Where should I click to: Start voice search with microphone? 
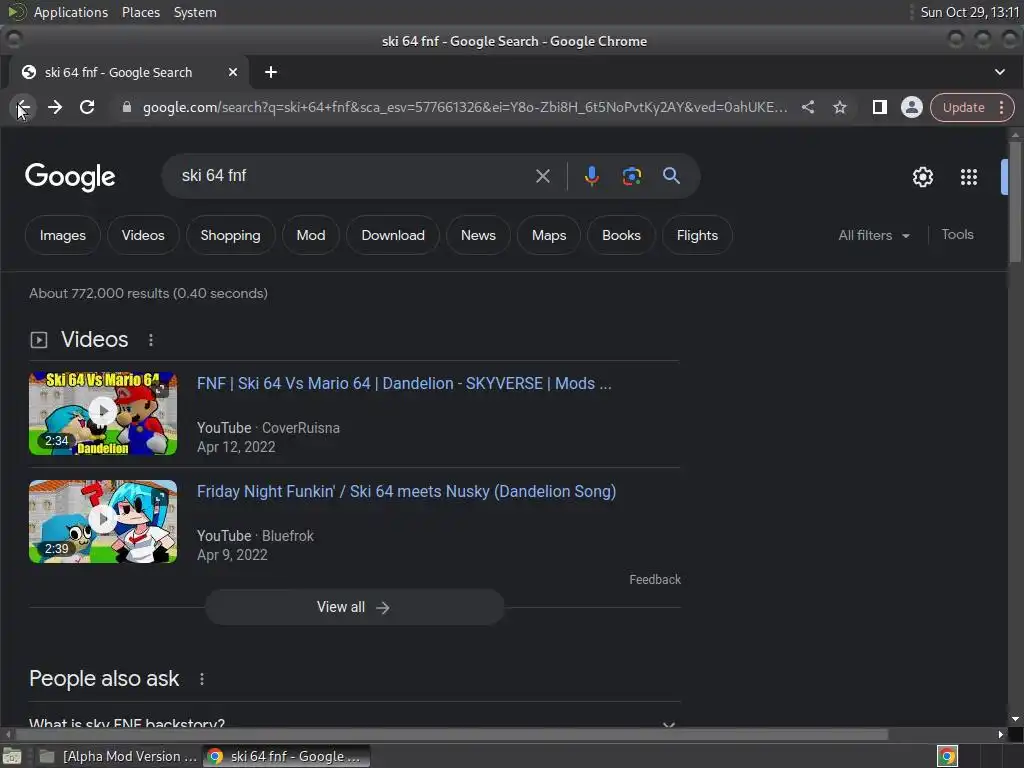592,176
